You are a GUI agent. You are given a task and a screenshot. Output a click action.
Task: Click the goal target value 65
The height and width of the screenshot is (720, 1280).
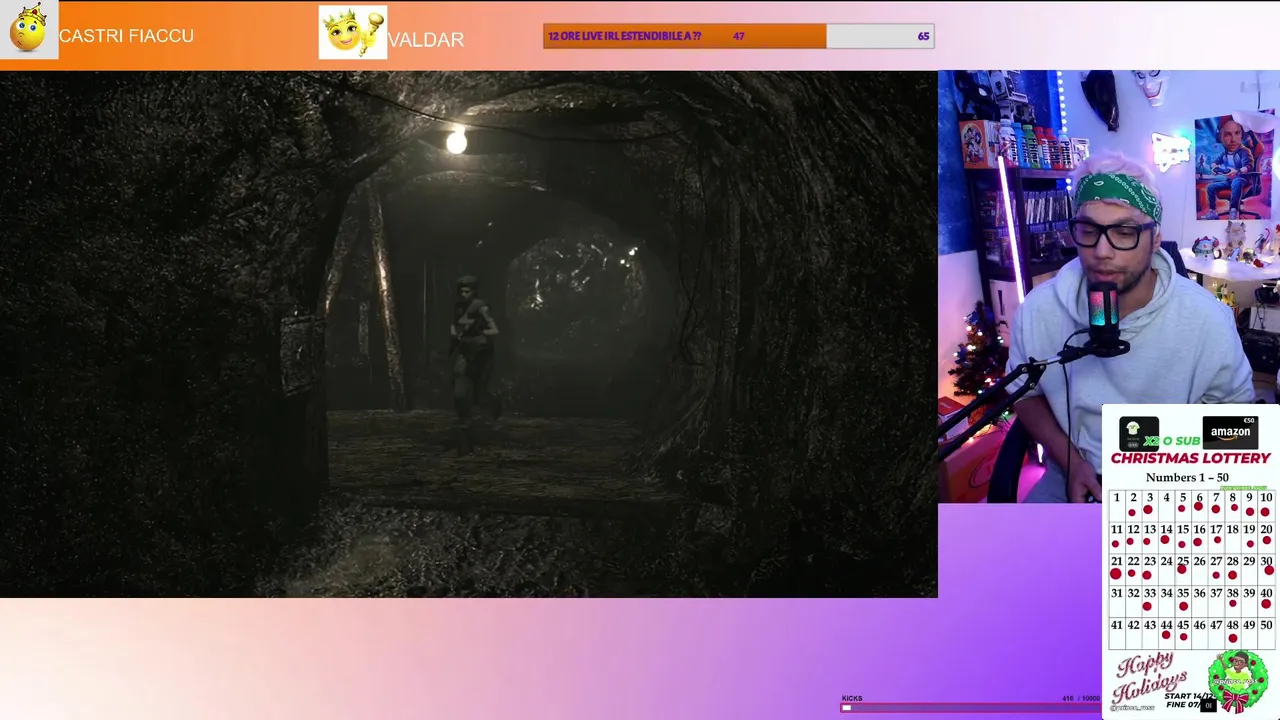pyautogui.click(x=923, y=36)
